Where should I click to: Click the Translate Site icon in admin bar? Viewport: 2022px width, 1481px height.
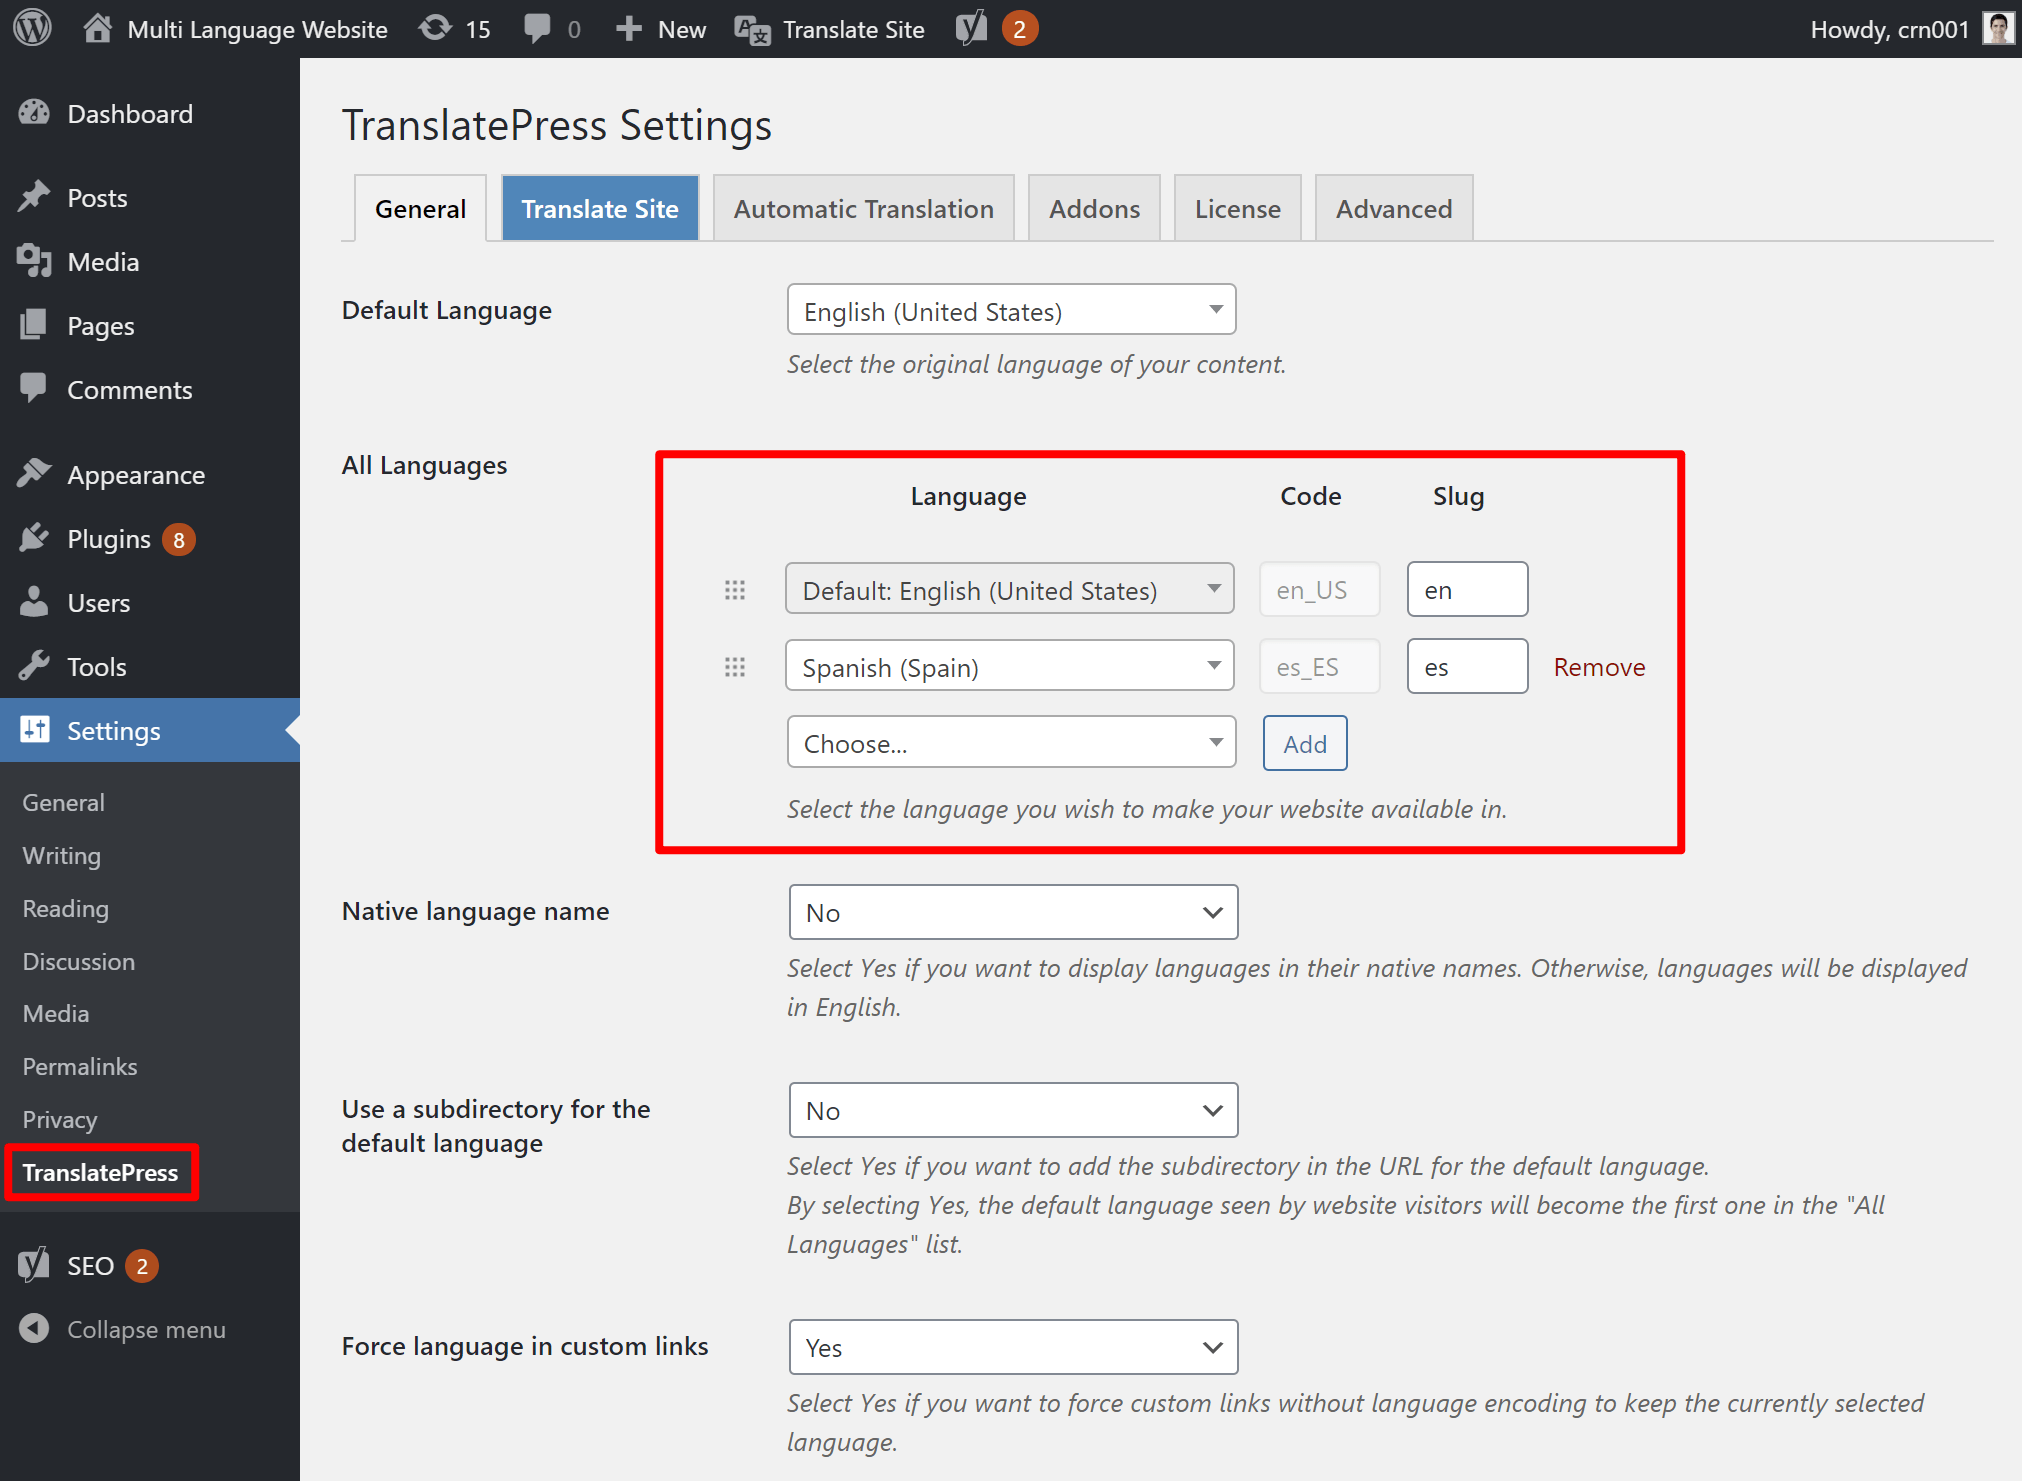(752, 30)
